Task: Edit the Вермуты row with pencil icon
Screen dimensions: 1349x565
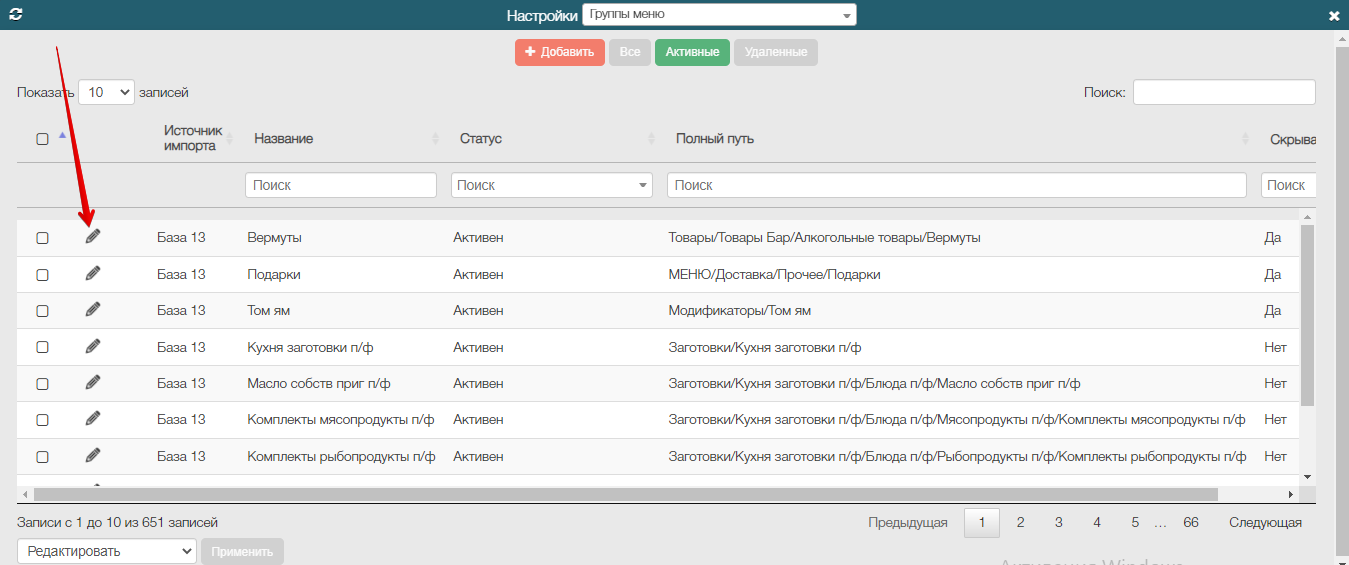Action: coord(93,237)
